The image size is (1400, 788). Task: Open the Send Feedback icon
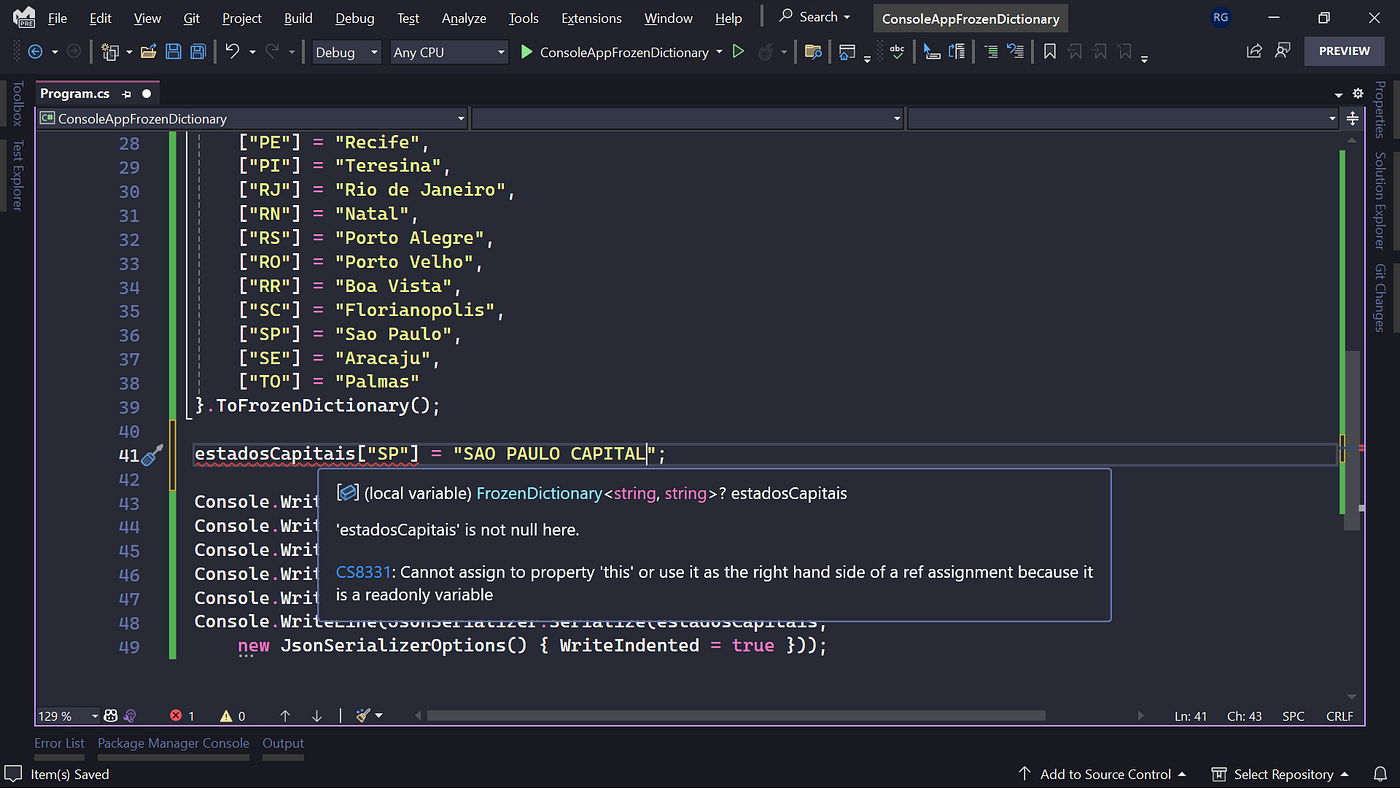(x=1282, y=51)
